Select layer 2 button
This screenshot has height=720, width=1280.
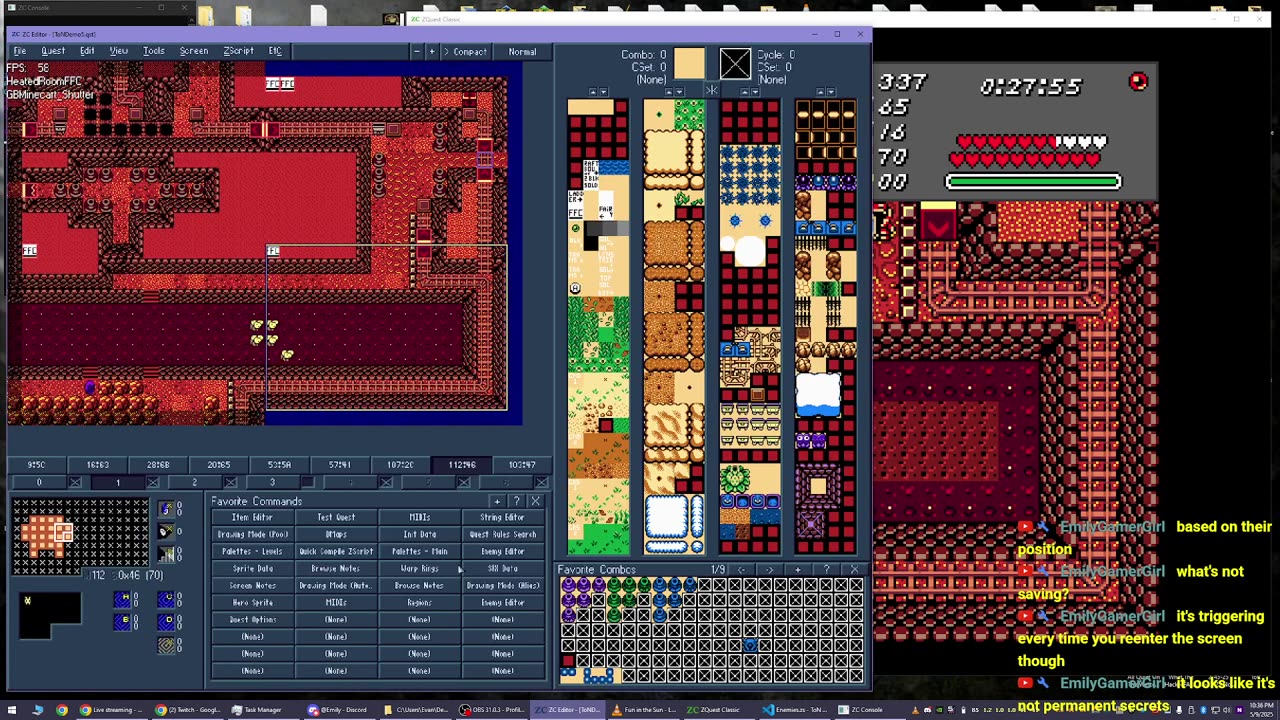coord(195,482)
